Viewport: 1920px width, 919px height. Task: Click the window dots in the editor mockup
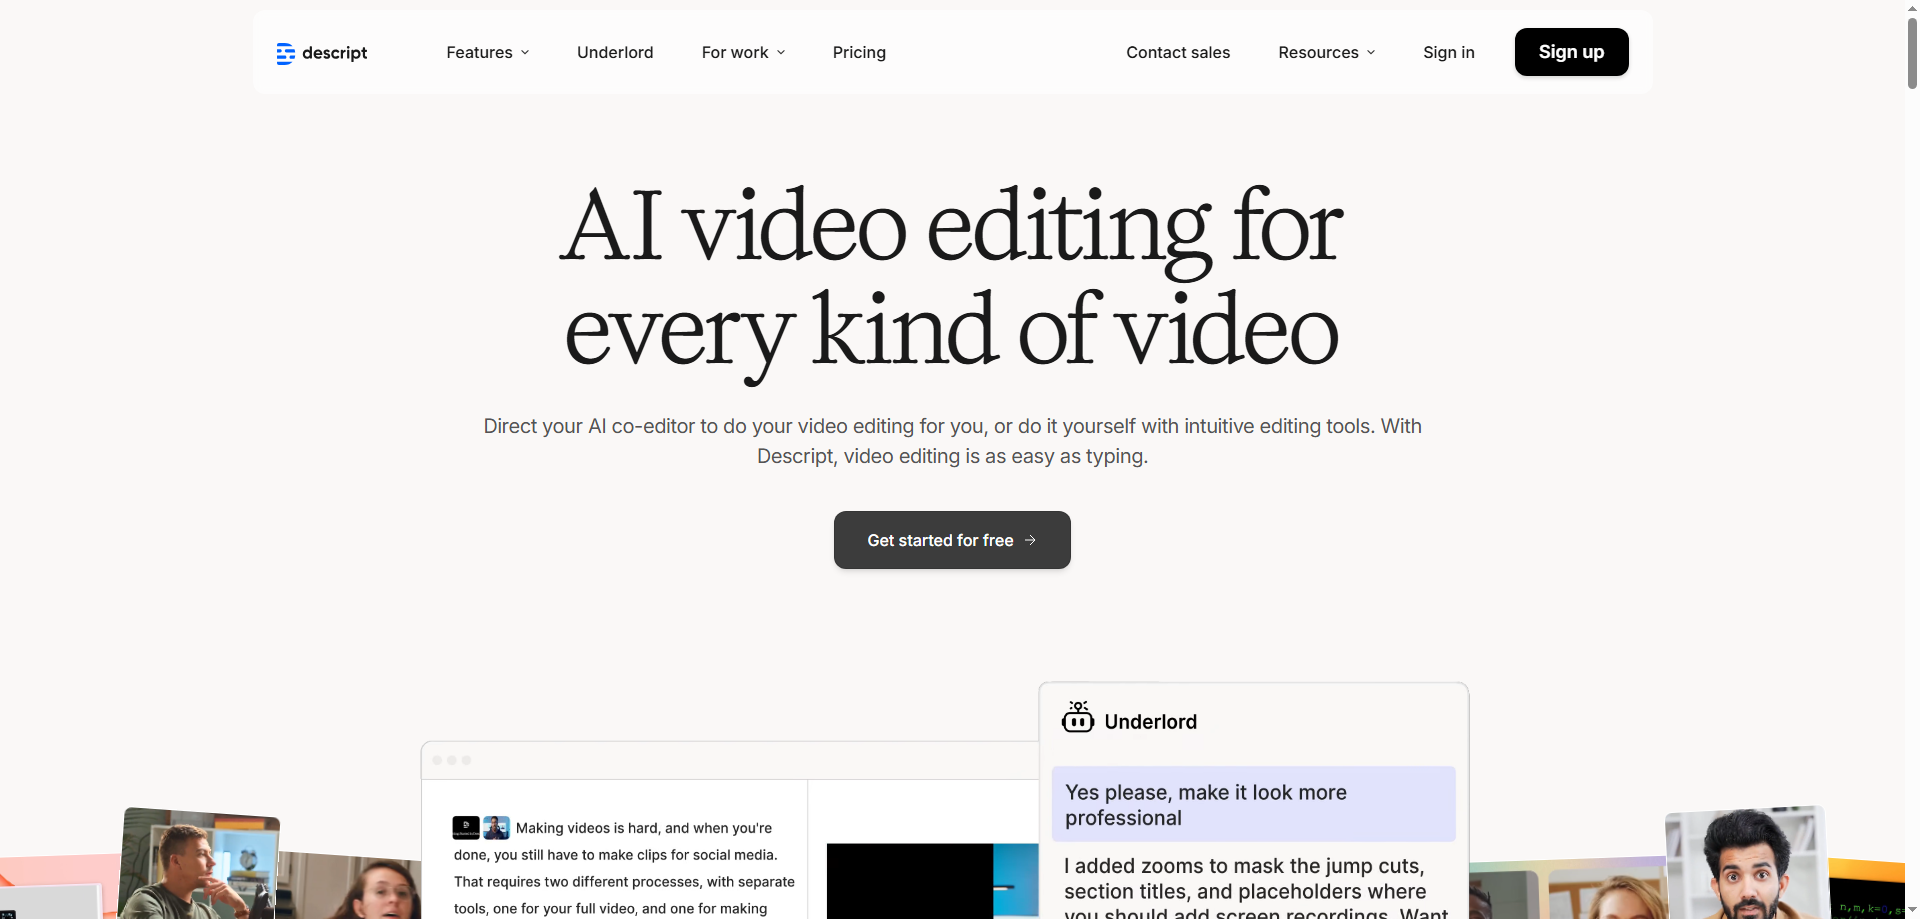(x=452, y=761)
